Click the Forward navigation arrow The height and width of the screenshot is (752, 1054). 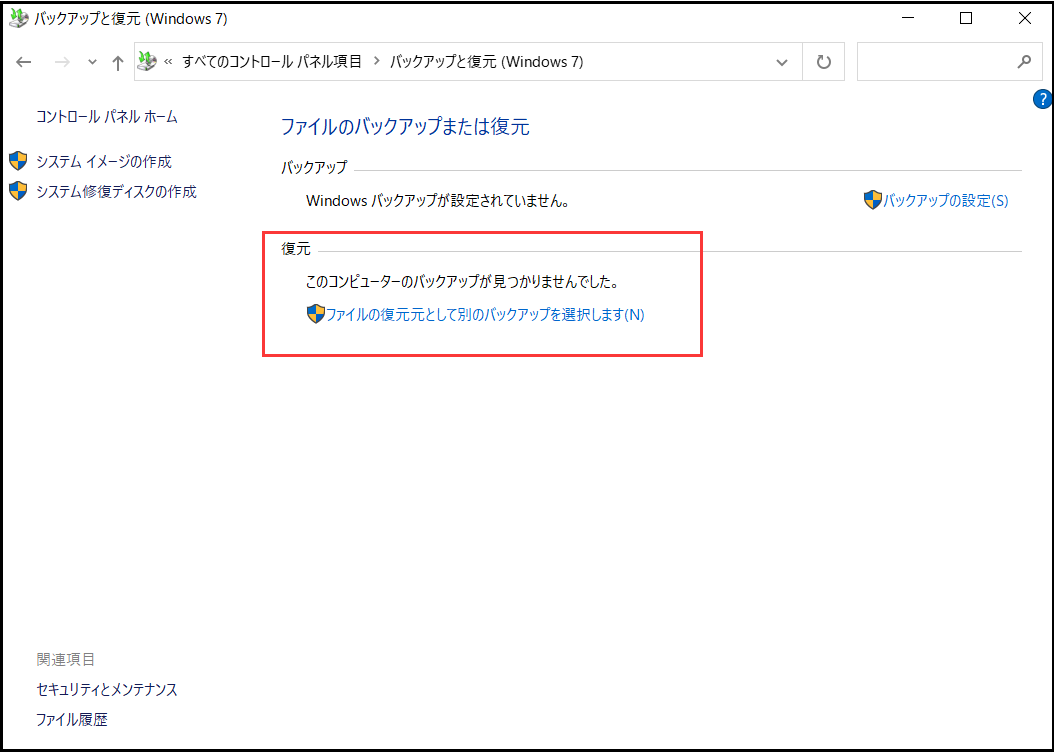(x=62, y=62)
